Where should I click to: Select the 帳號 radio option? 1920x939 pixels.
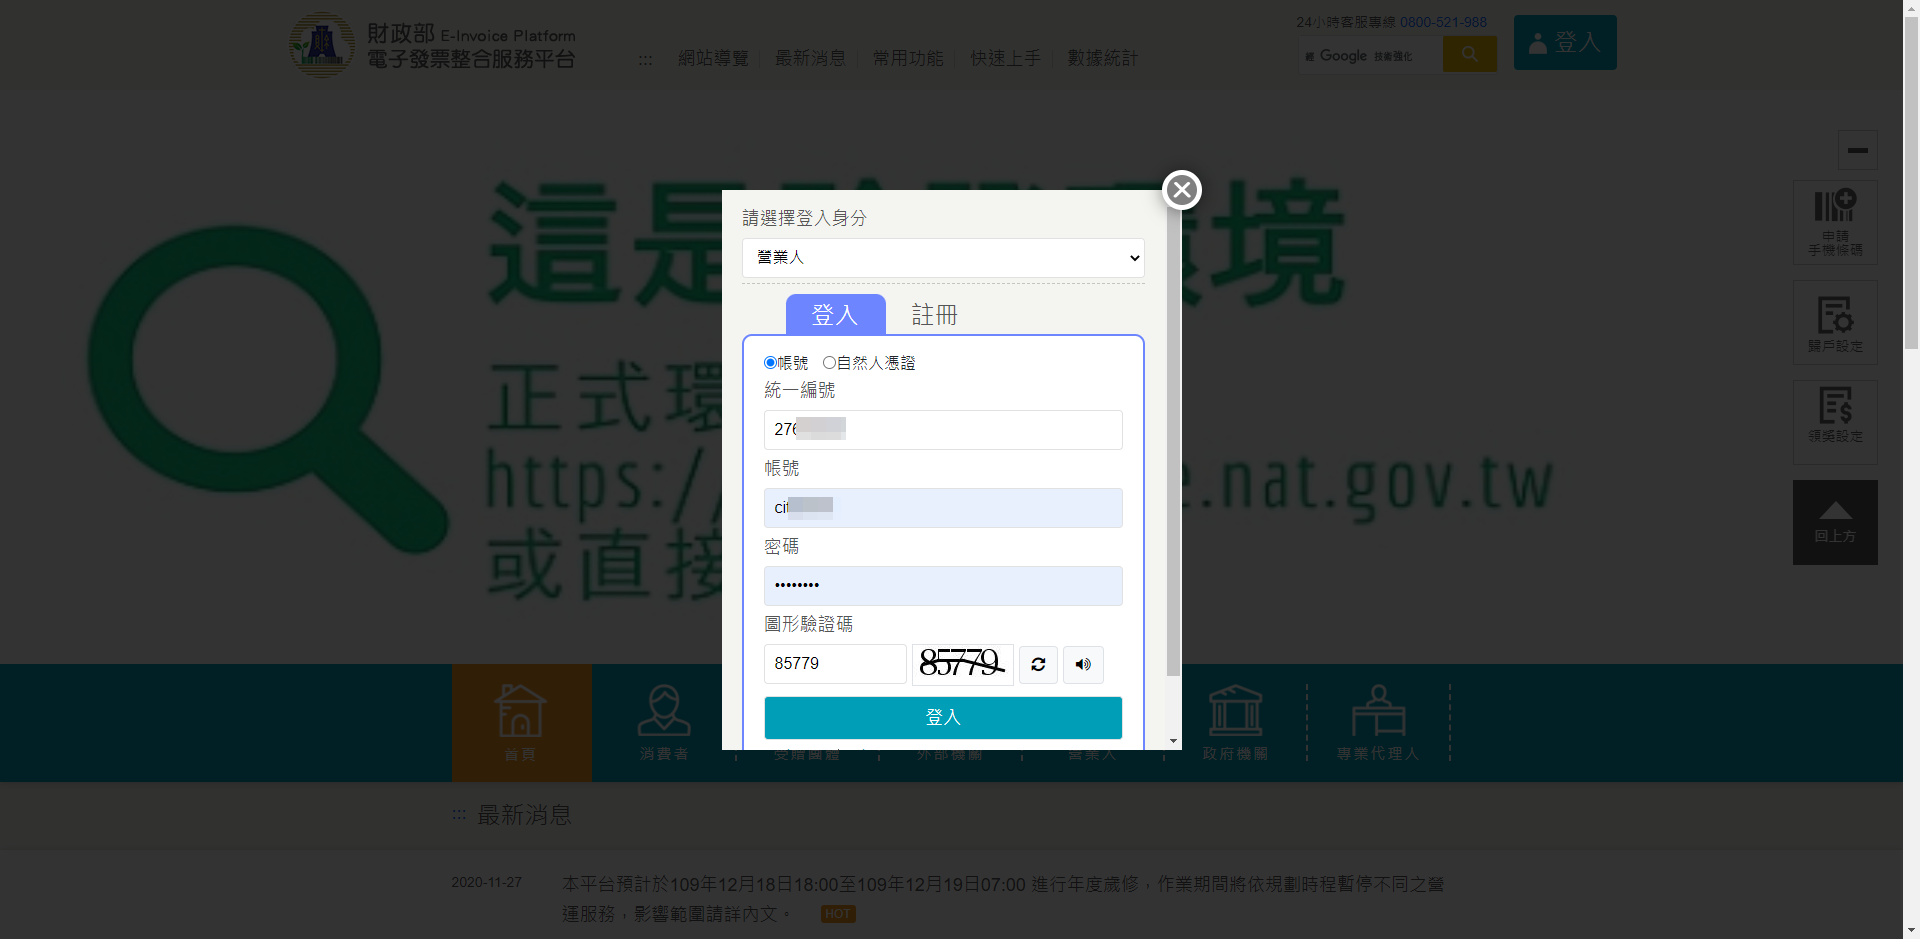coord(770,363)
